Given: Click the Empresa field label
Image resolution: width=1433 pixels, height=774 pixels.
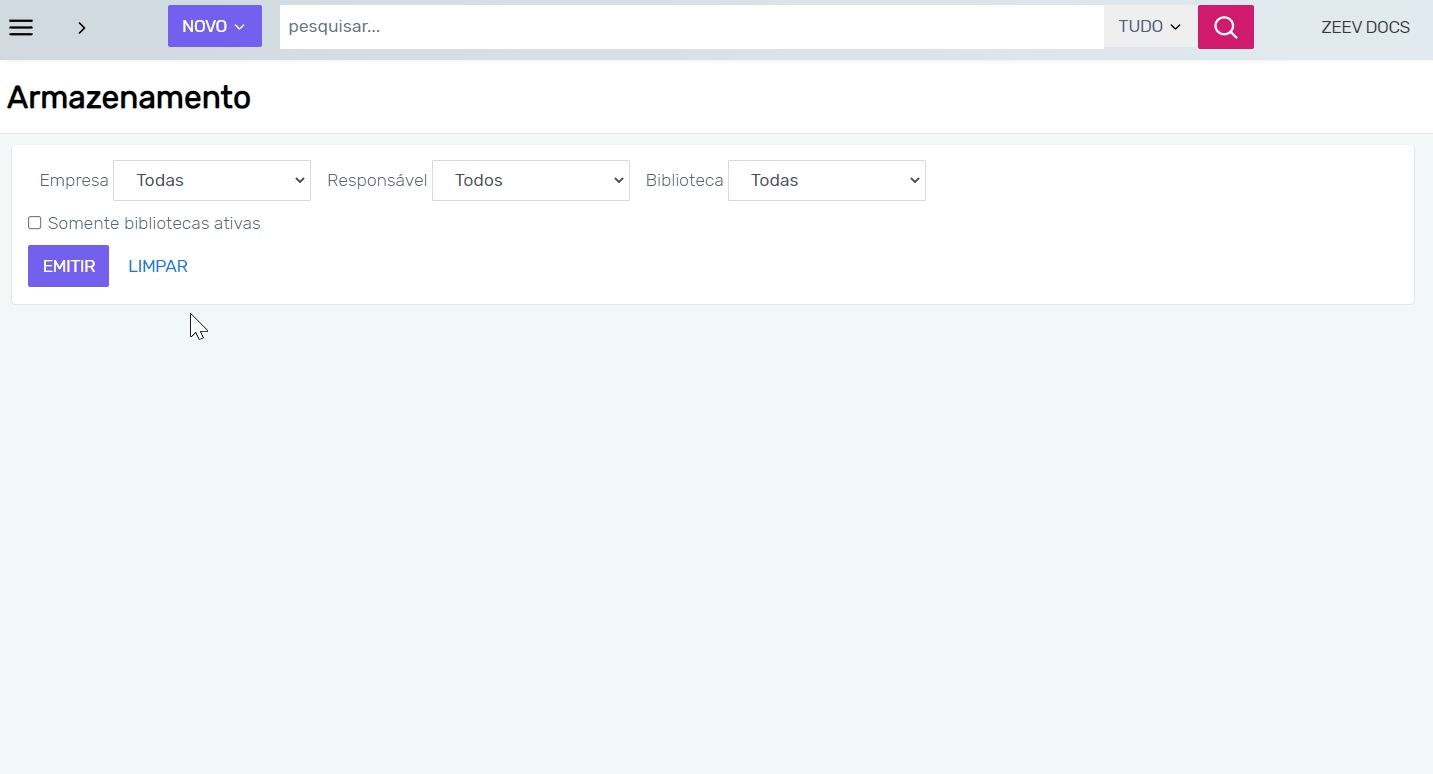Looking at the screenshot, I should (x=74, y=181).
